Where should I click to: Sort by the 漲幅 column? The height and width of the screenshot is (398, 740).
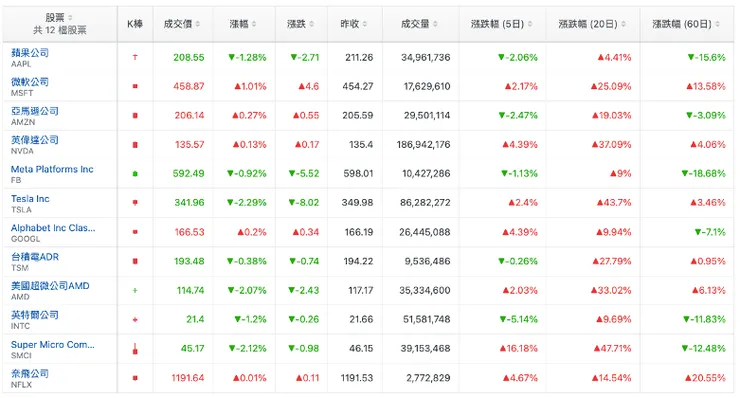(x=244, y=24)
